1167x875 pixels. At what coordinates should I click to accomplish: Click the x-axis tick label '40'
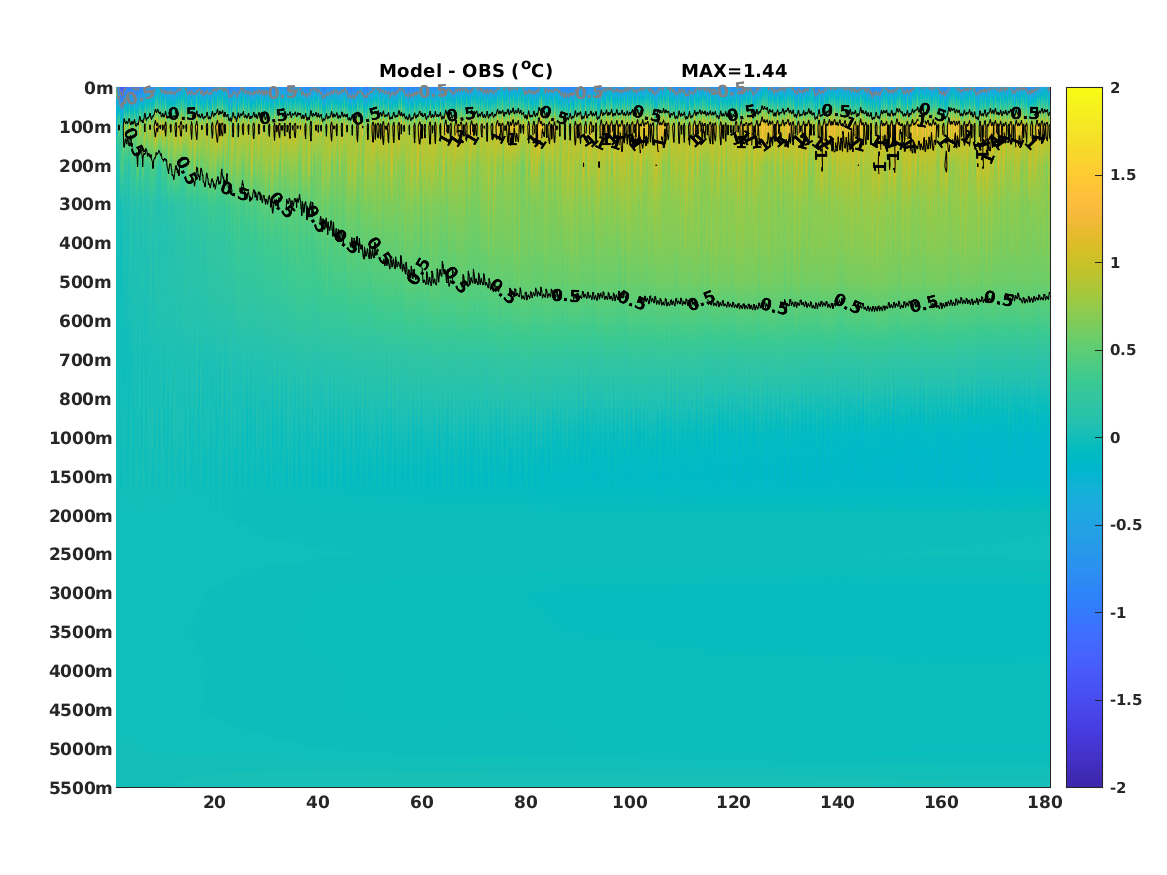pos(318,802)
